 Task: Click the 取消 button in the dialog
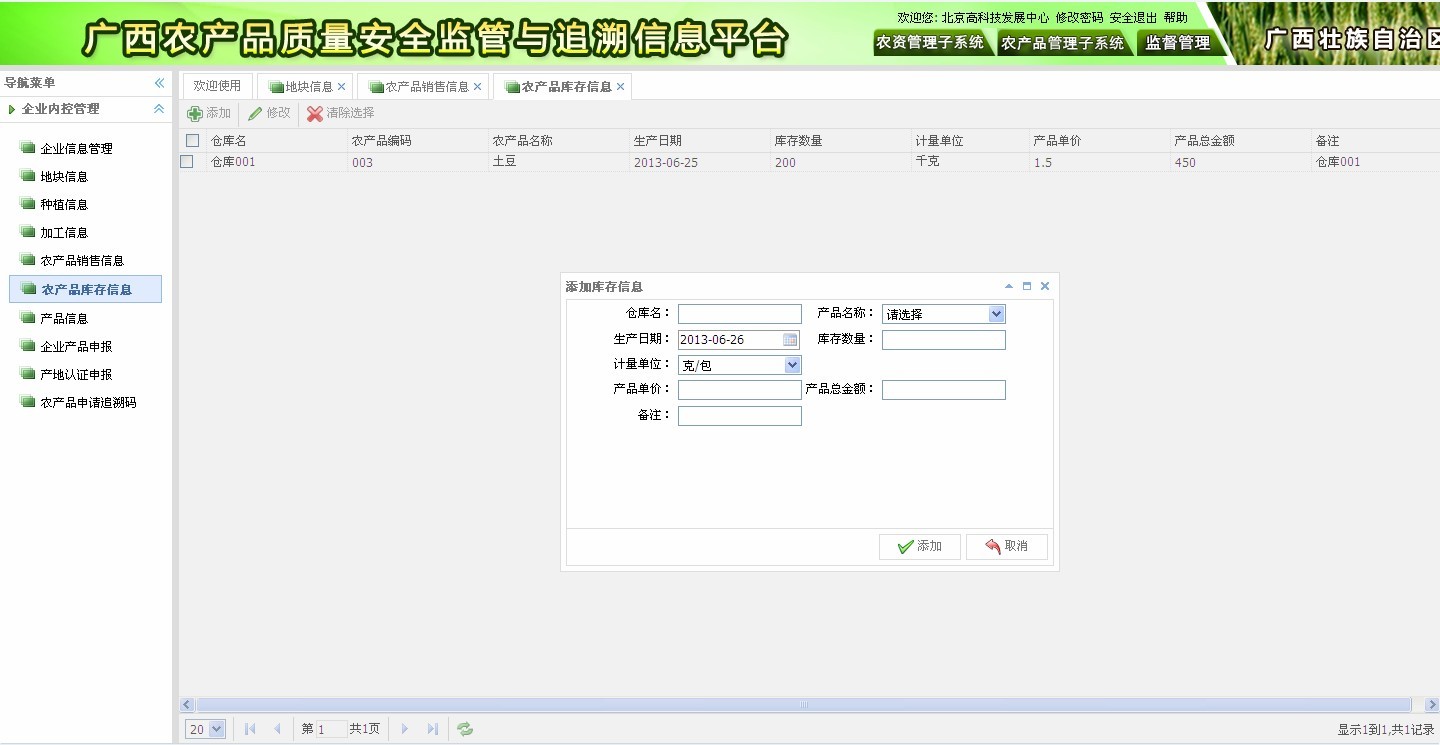(1006, 546)
